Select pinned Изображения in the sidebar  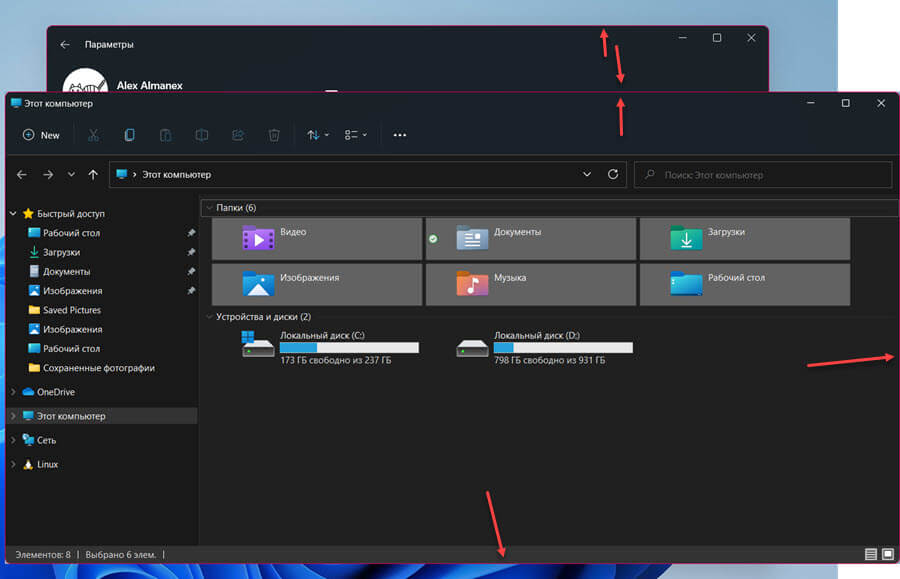(x=72, y=291)
